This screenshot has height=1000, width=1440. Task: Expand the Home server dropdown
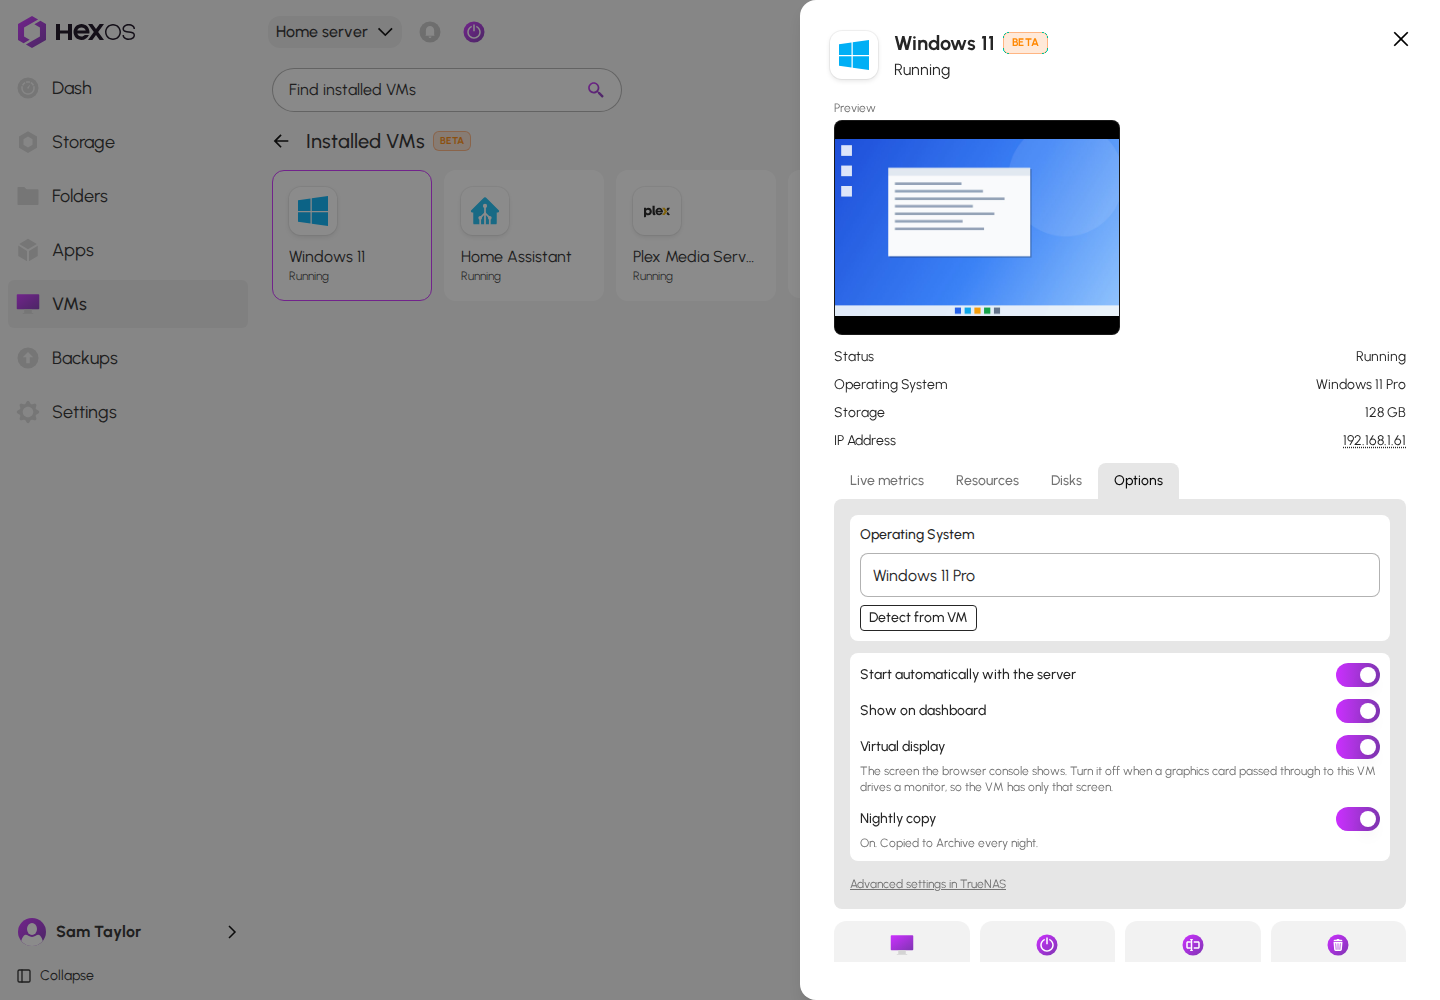pos(335,32)
